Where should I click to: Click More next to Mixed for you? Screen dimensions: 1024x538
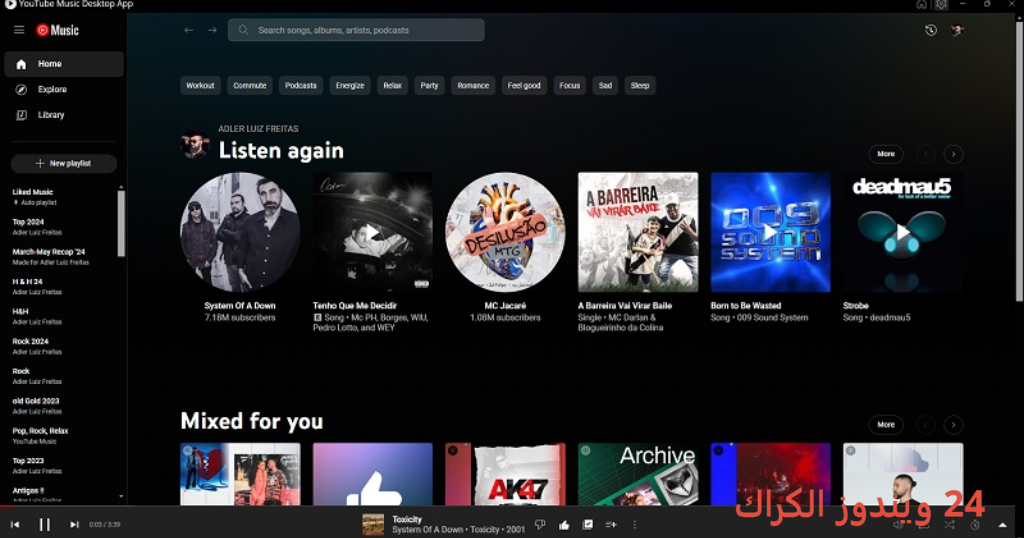(886, 424)
